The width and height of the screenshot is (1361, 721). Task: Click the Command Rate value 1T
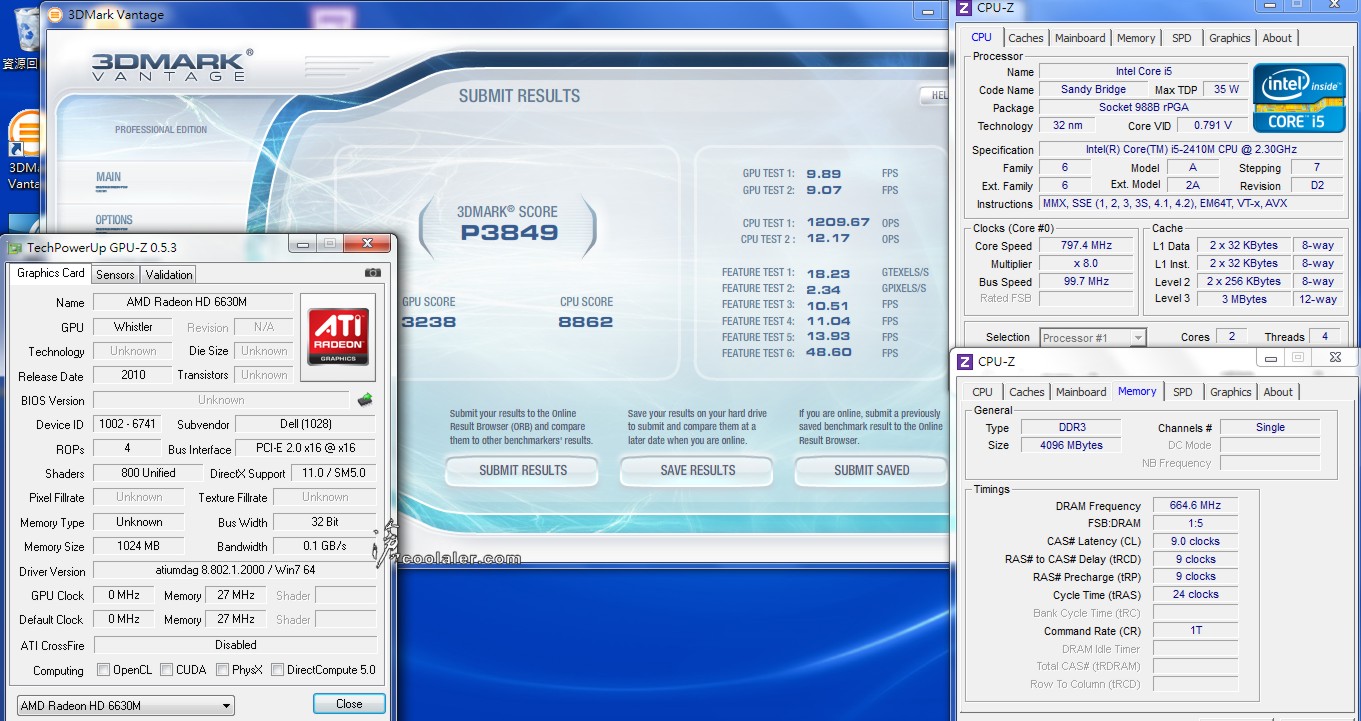pos(1196,631)
